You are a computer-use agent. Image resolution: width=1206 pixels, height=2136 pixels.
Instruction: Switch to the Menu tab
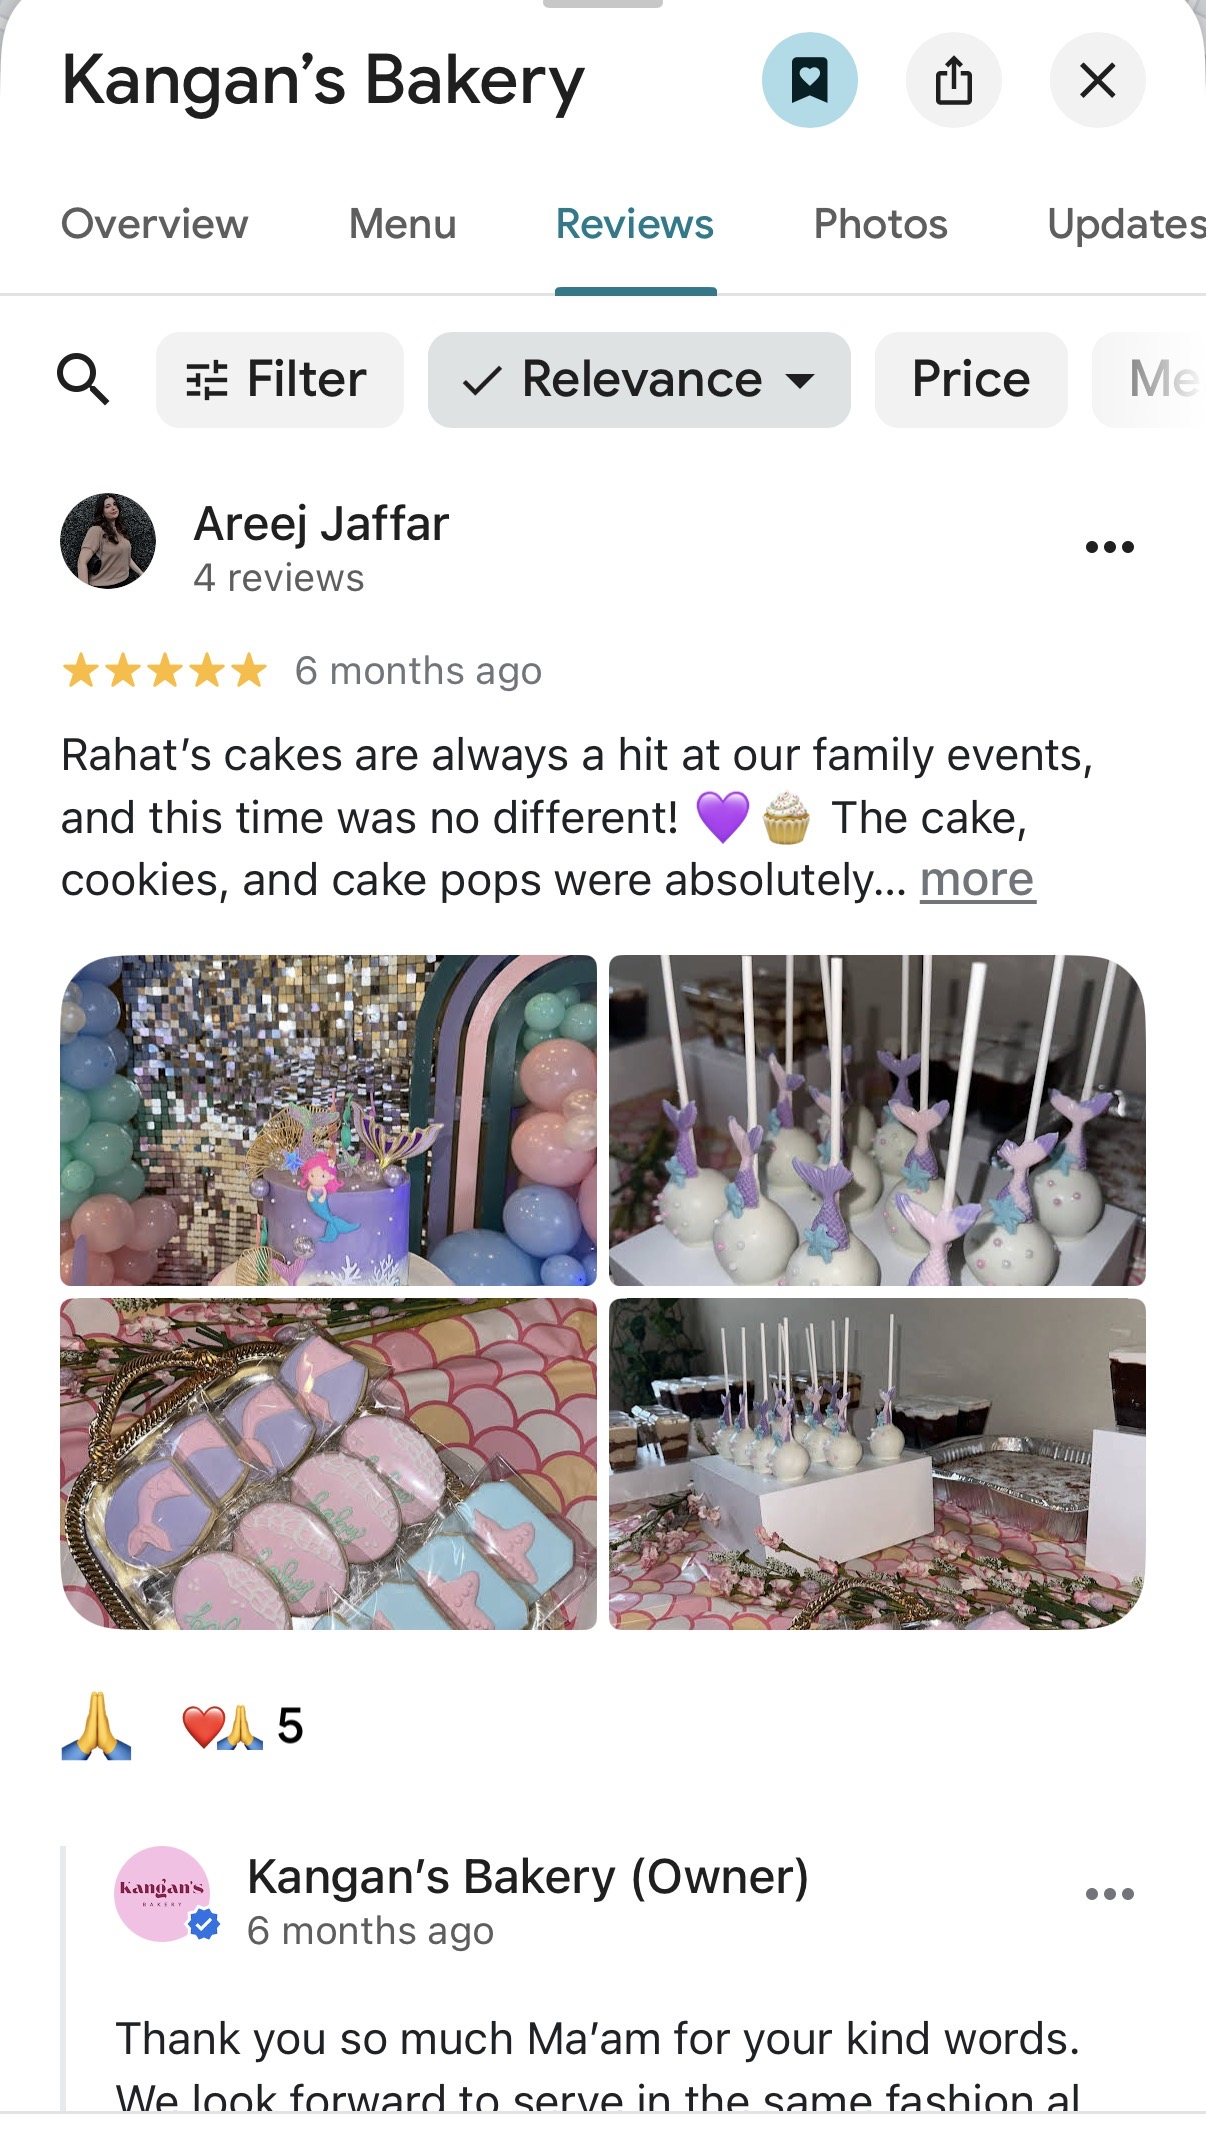[402, 224]
